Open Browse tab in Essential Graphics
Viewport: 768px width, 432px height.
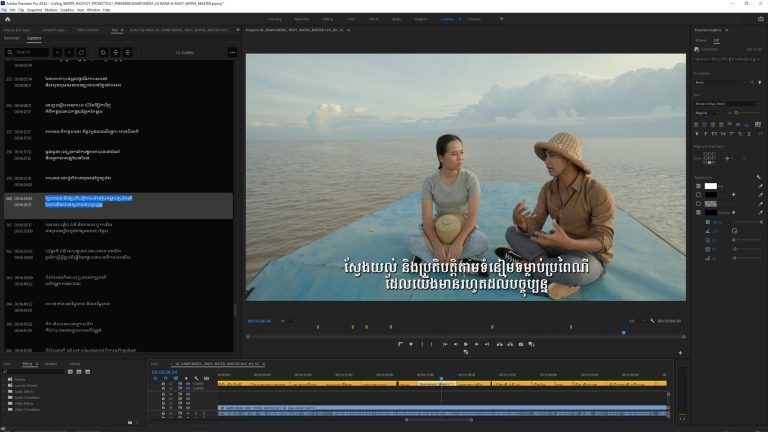(x=701, y=40)
